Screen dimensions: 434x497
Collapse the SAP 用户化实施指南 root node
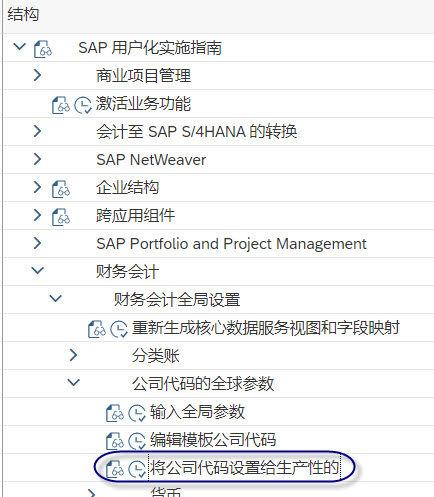(19, 46)
